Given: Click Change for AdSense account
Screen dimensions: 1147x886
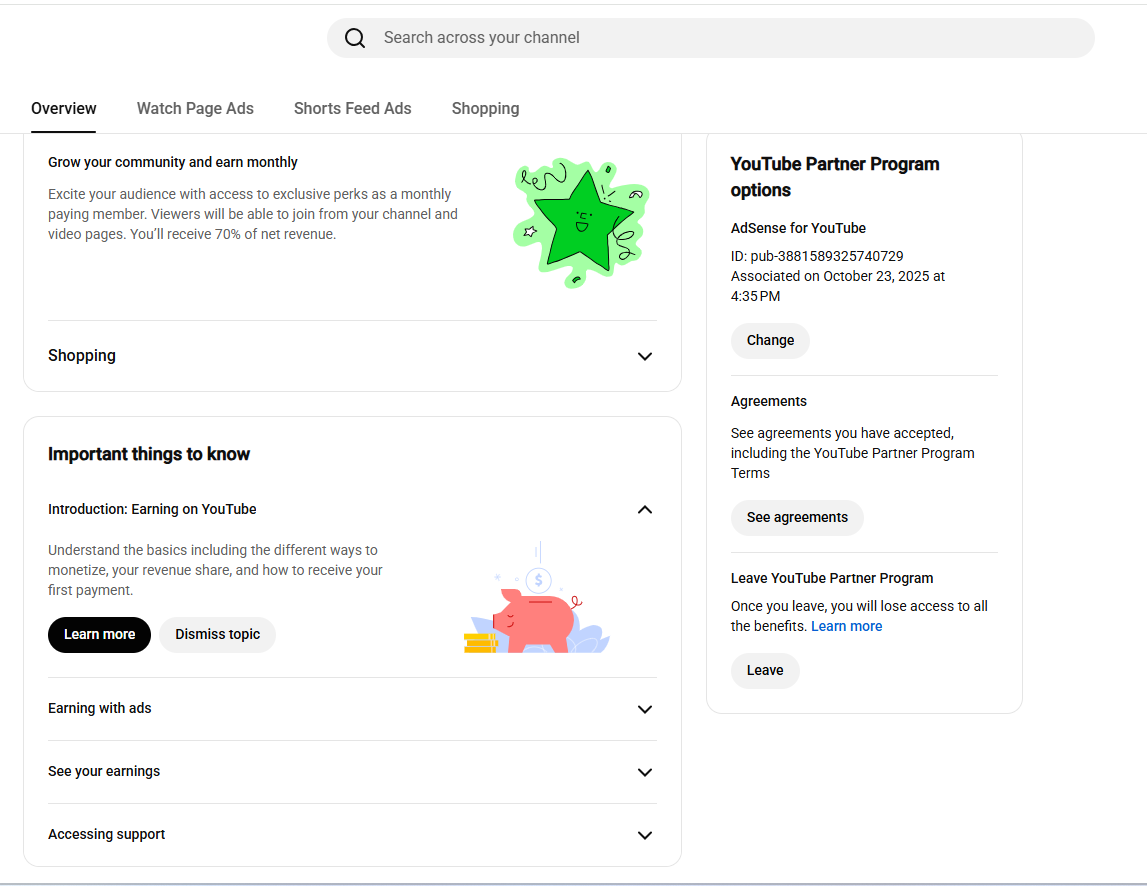Looking at the screenshot, I should click(770, 340).
